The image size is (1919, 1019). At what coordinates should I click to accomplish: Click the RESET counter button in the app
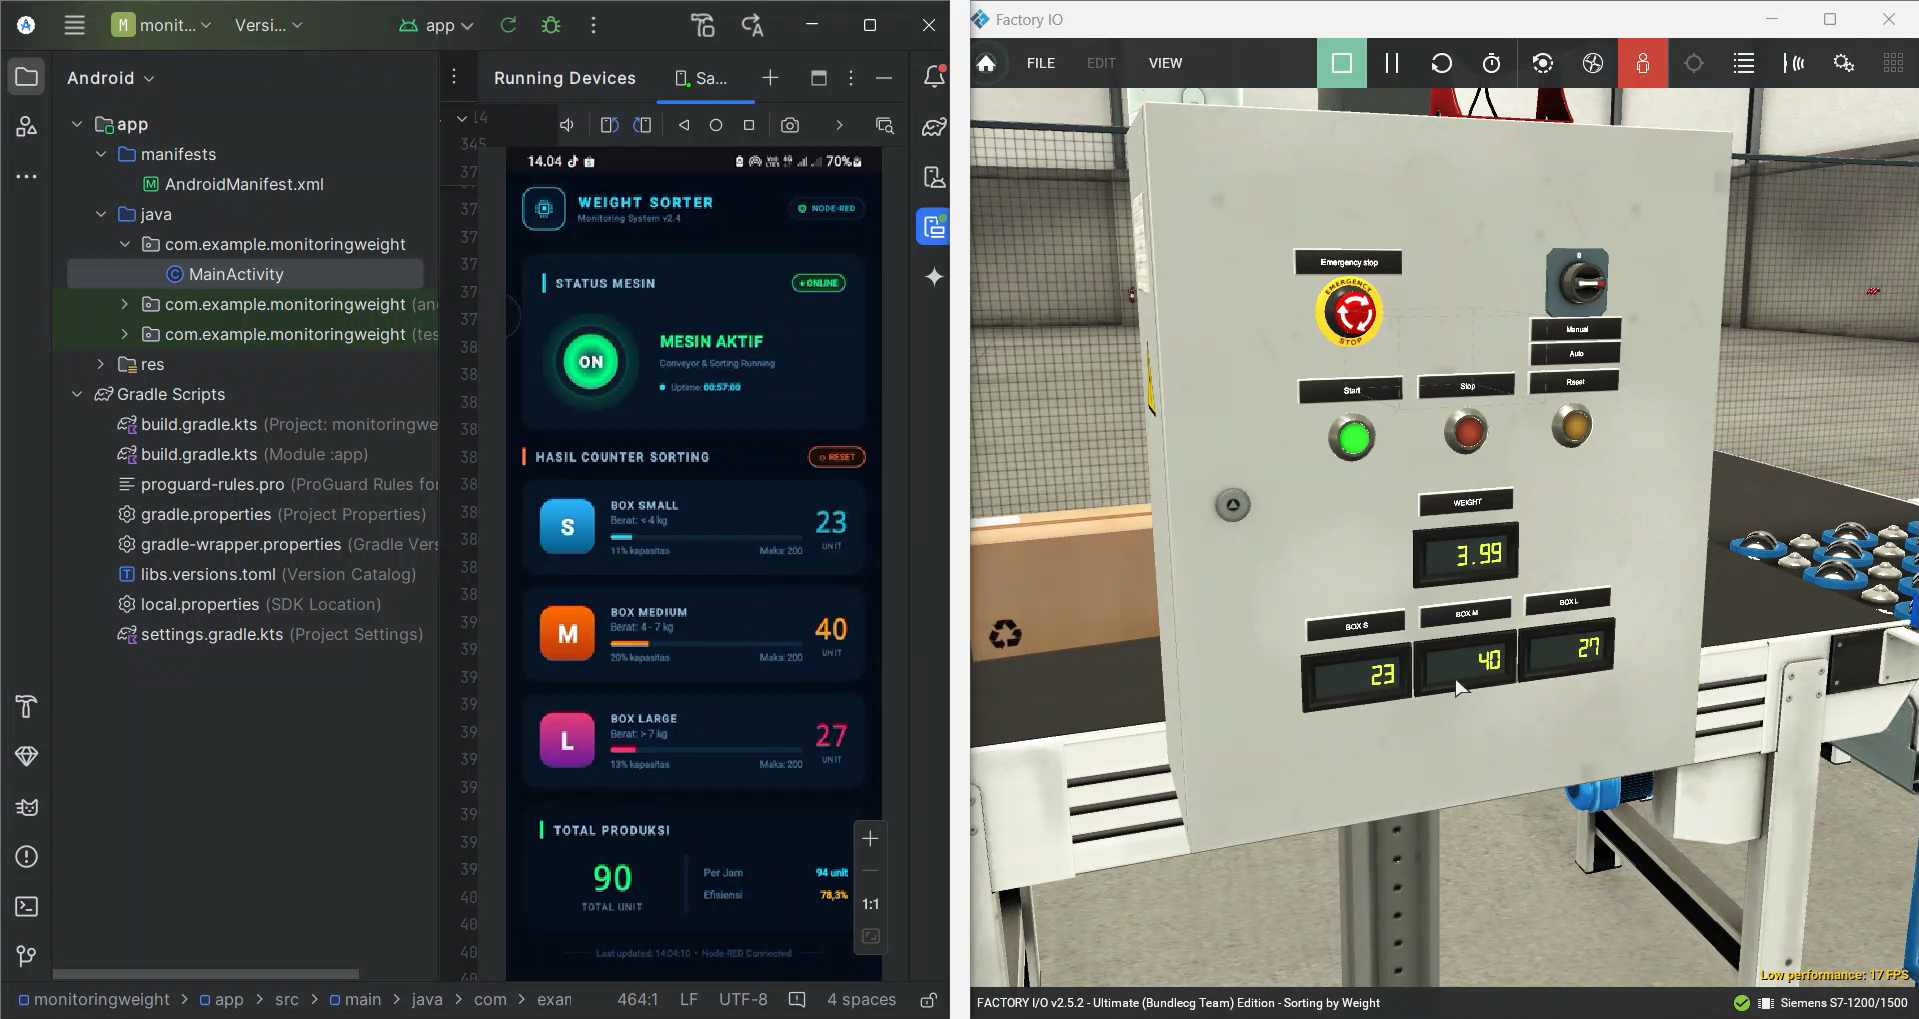click(837, 457)
